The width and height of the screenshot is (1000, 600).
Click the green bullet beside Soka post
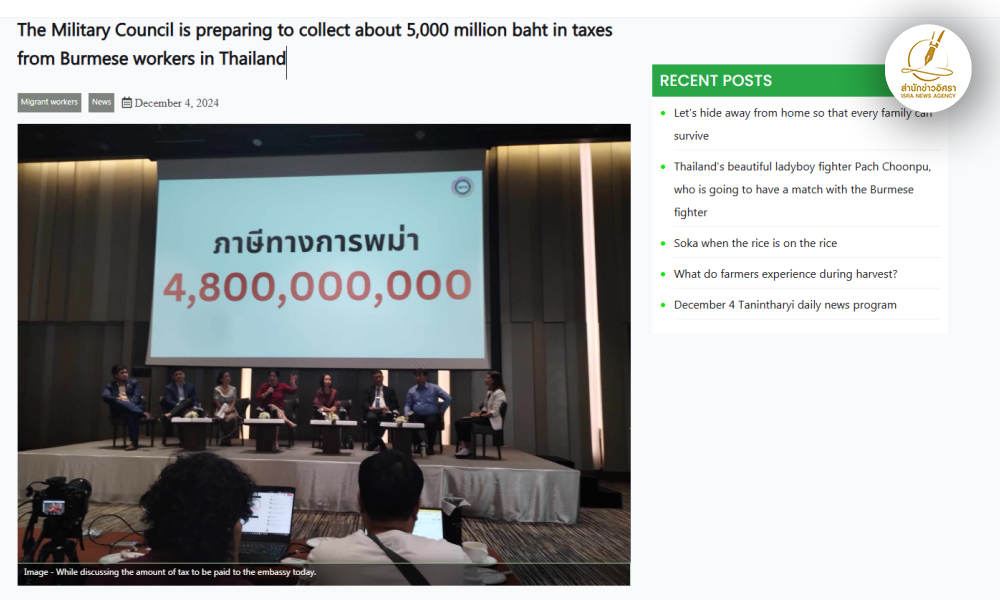[663, 244]
